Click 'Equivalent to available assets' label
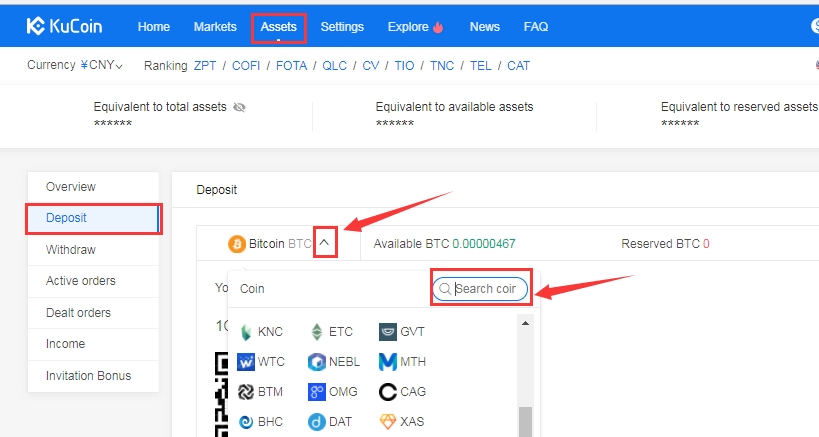Image resolution: width=819 pixels, height=437 pixels. 454,107
